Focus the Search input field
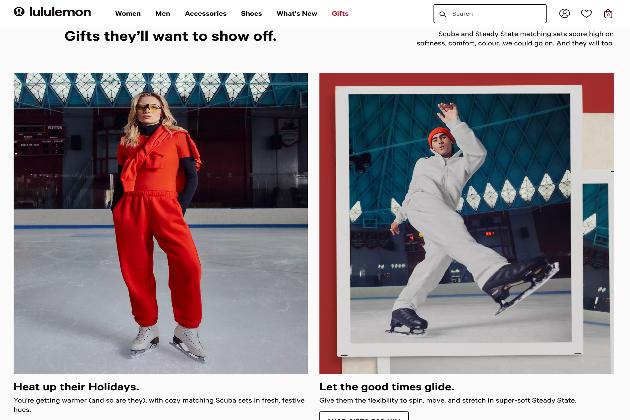Screen dimensions: 630x420 [x=490, y=14]
